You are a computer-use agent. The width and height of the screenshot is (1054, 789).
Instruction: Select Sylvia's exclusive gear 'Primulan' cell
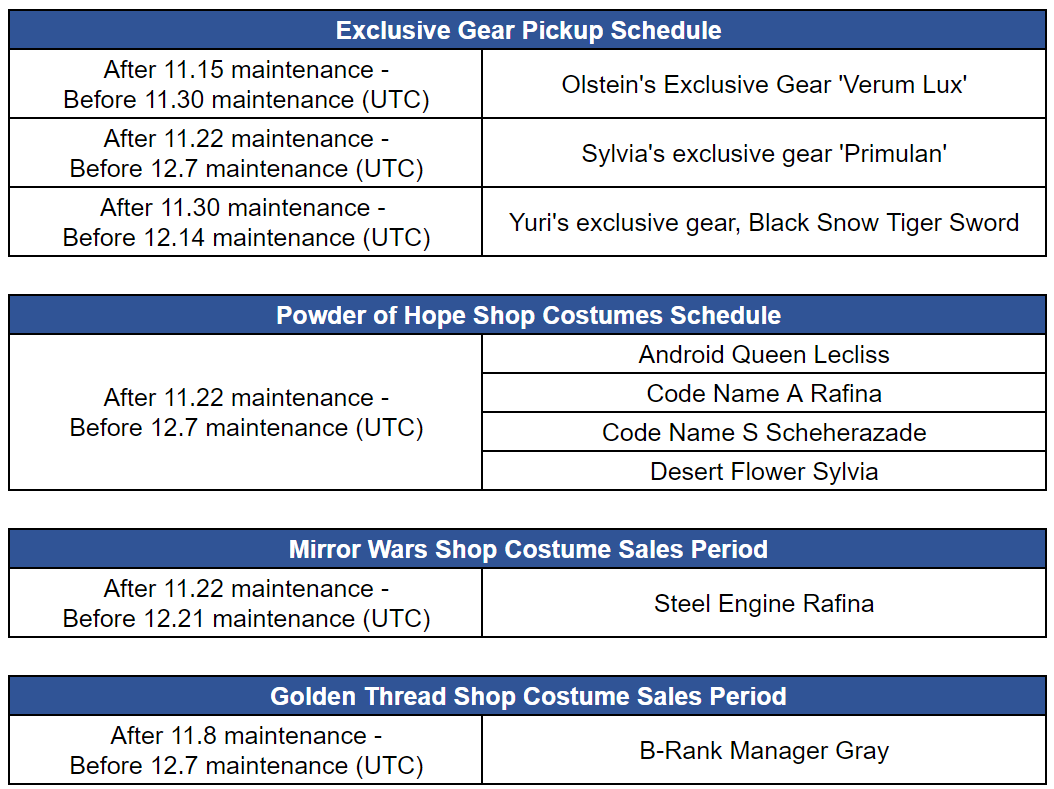(764, 153)
